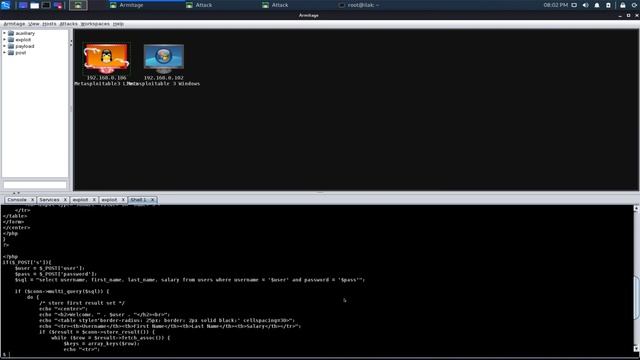This screenshot has height=360, width=640.
Task: Click the logout power icon in panel
Action: [635, 5]
